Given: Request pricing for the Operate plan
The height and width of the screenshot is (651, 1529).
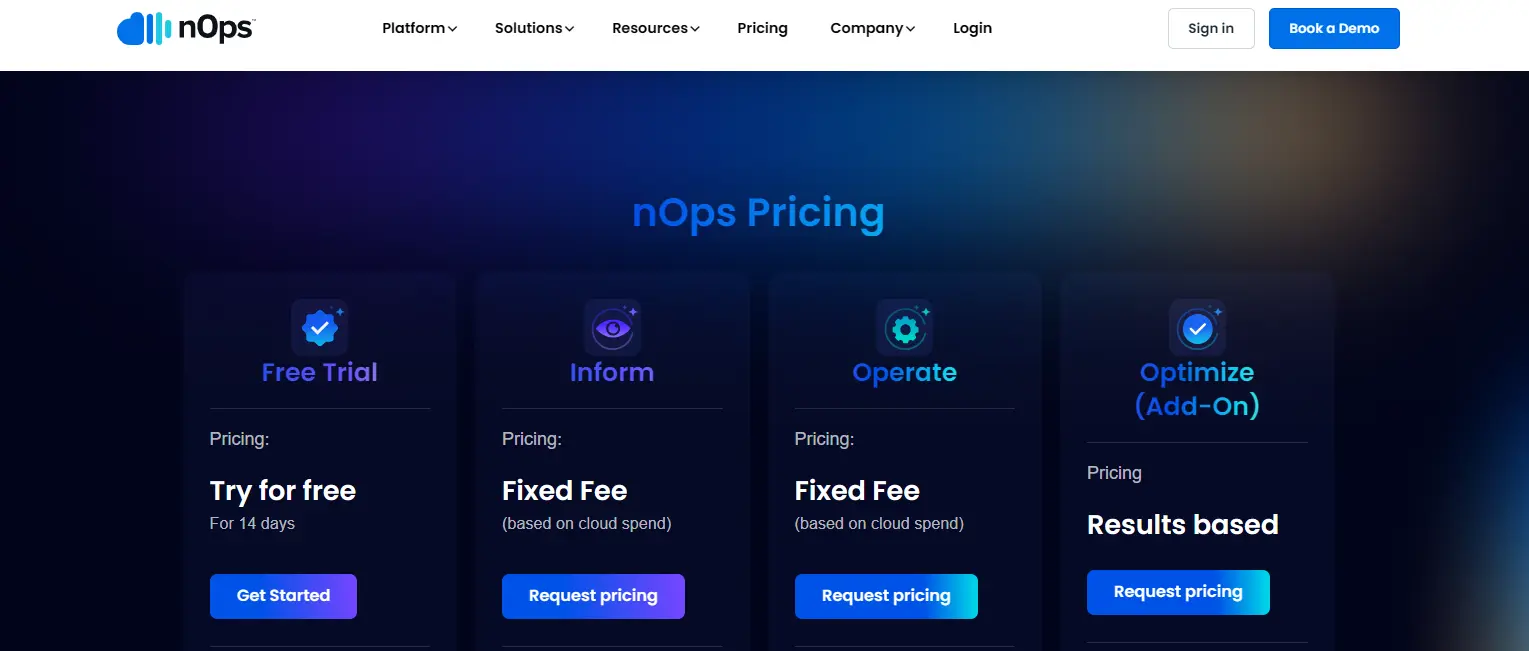Looking at the screenshot, I should coord(886,596).
